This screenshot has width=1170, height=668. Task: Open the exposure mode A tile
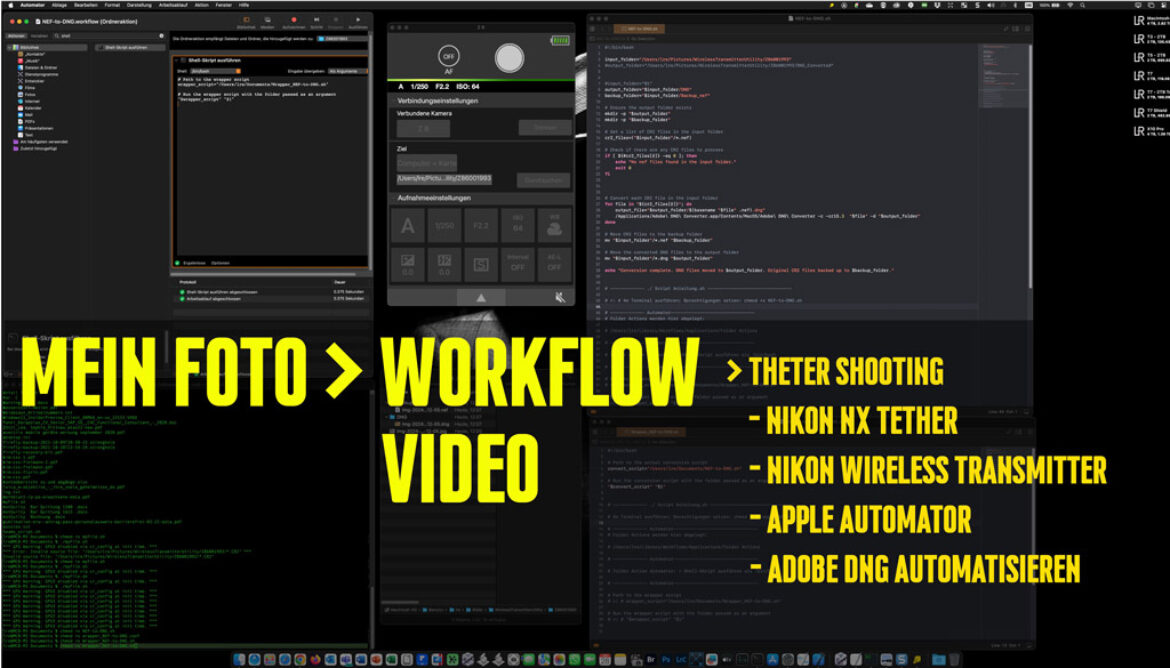coord(407,226)
